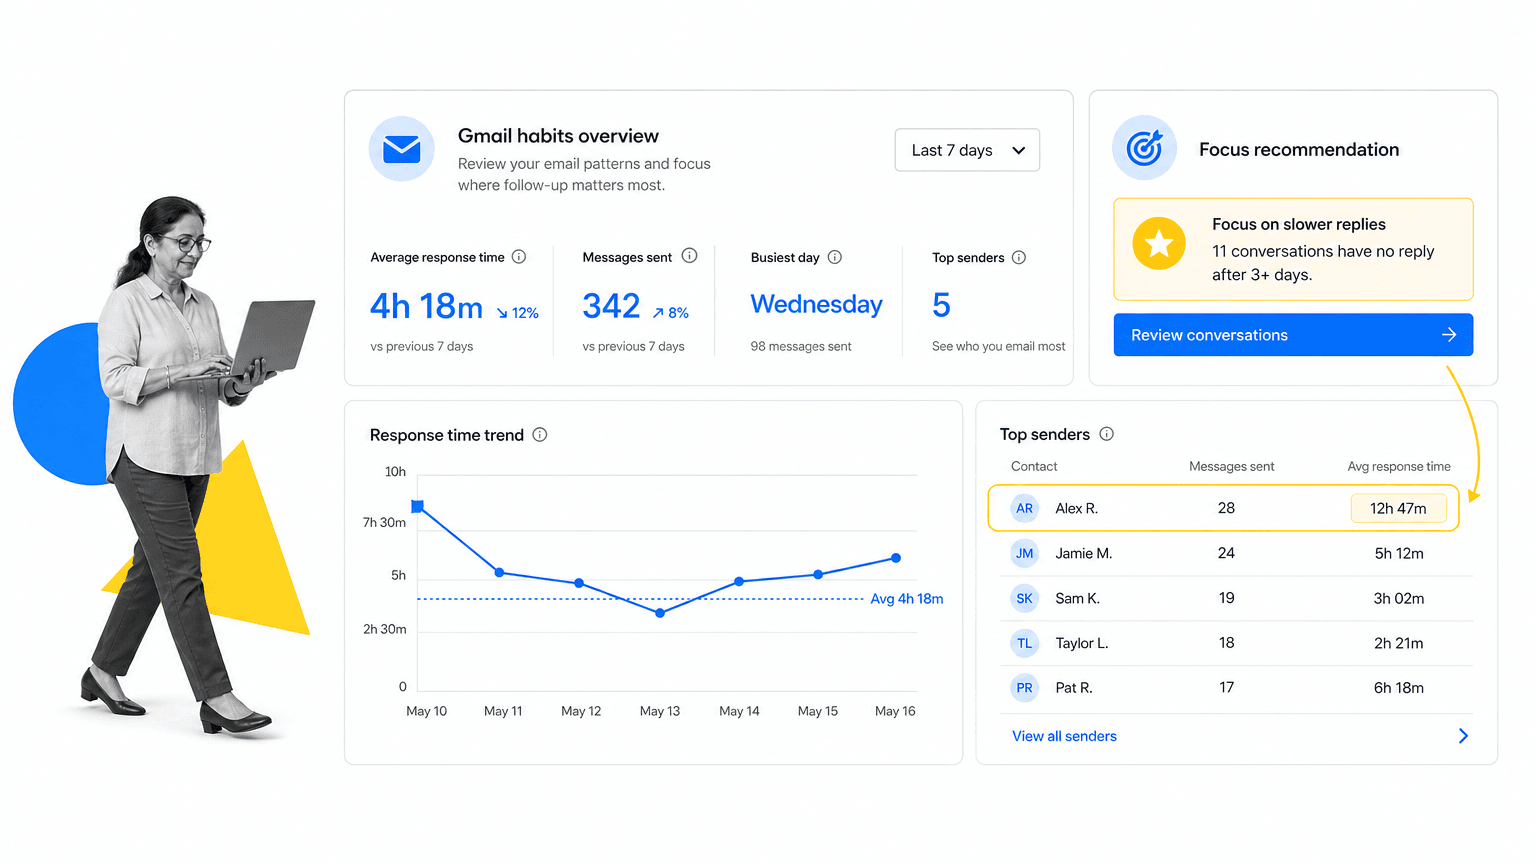Click the 12h 47m highlighted response time

1398,508
